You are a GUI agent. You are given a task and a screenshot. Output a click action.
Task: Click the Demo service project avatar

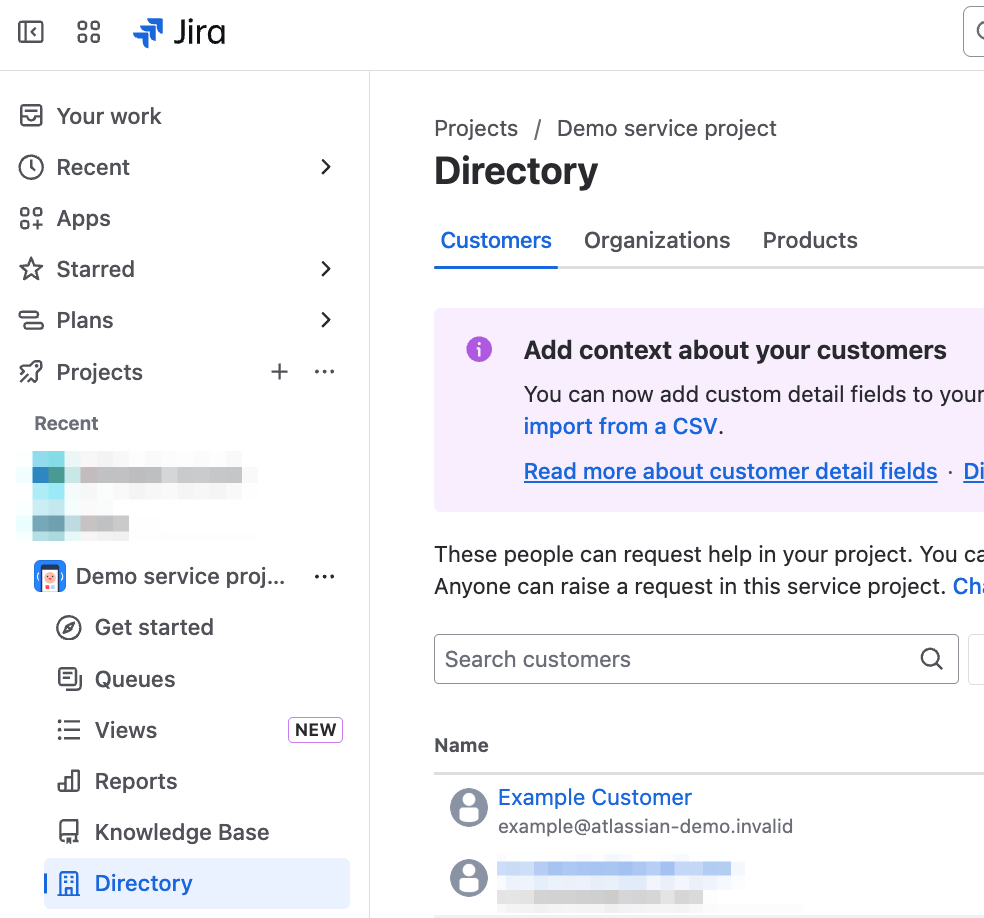tap(50, 576)
